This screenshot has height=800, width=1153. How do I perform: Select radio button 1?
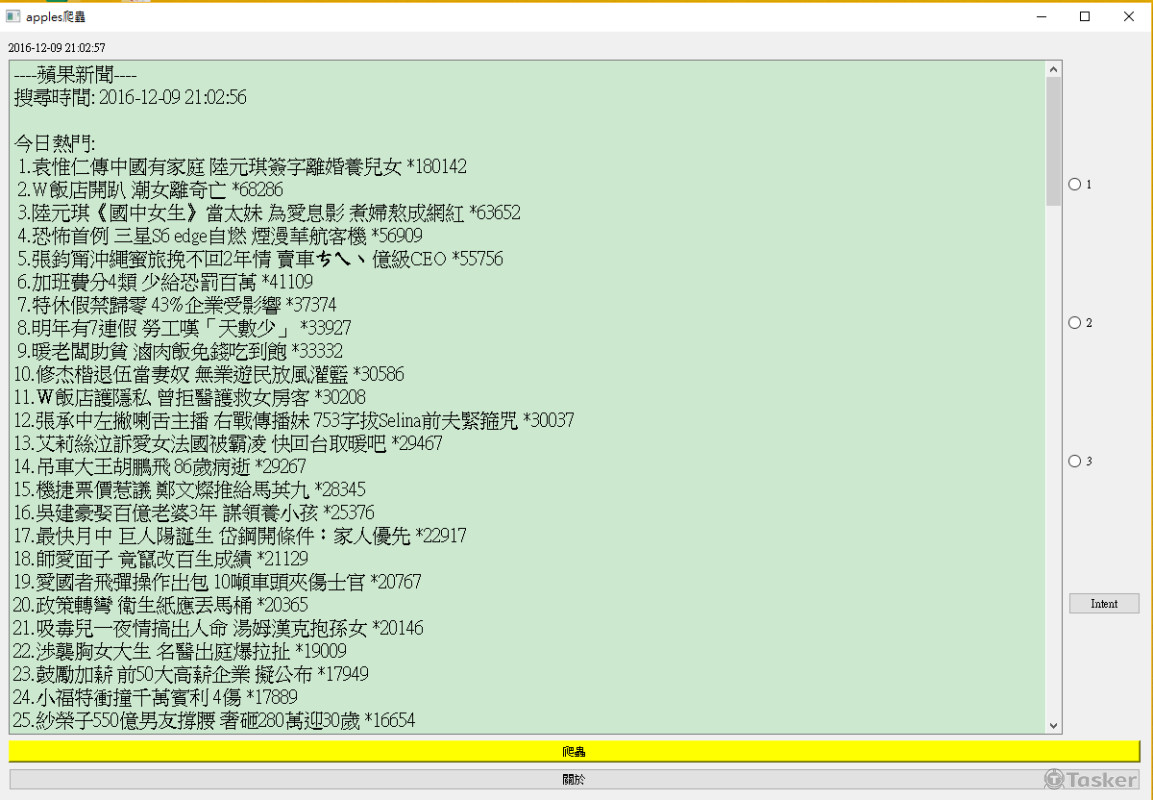tap(1075, 185)
